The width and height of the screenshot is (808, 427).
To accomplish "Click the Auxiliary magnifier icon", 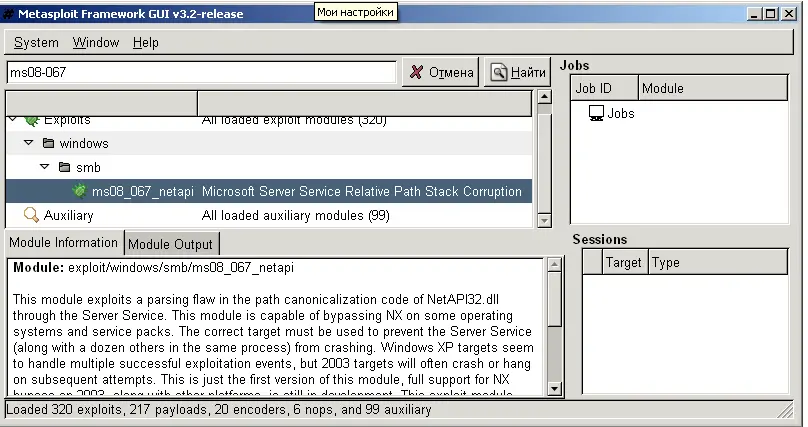I will [x=31, y=215].
